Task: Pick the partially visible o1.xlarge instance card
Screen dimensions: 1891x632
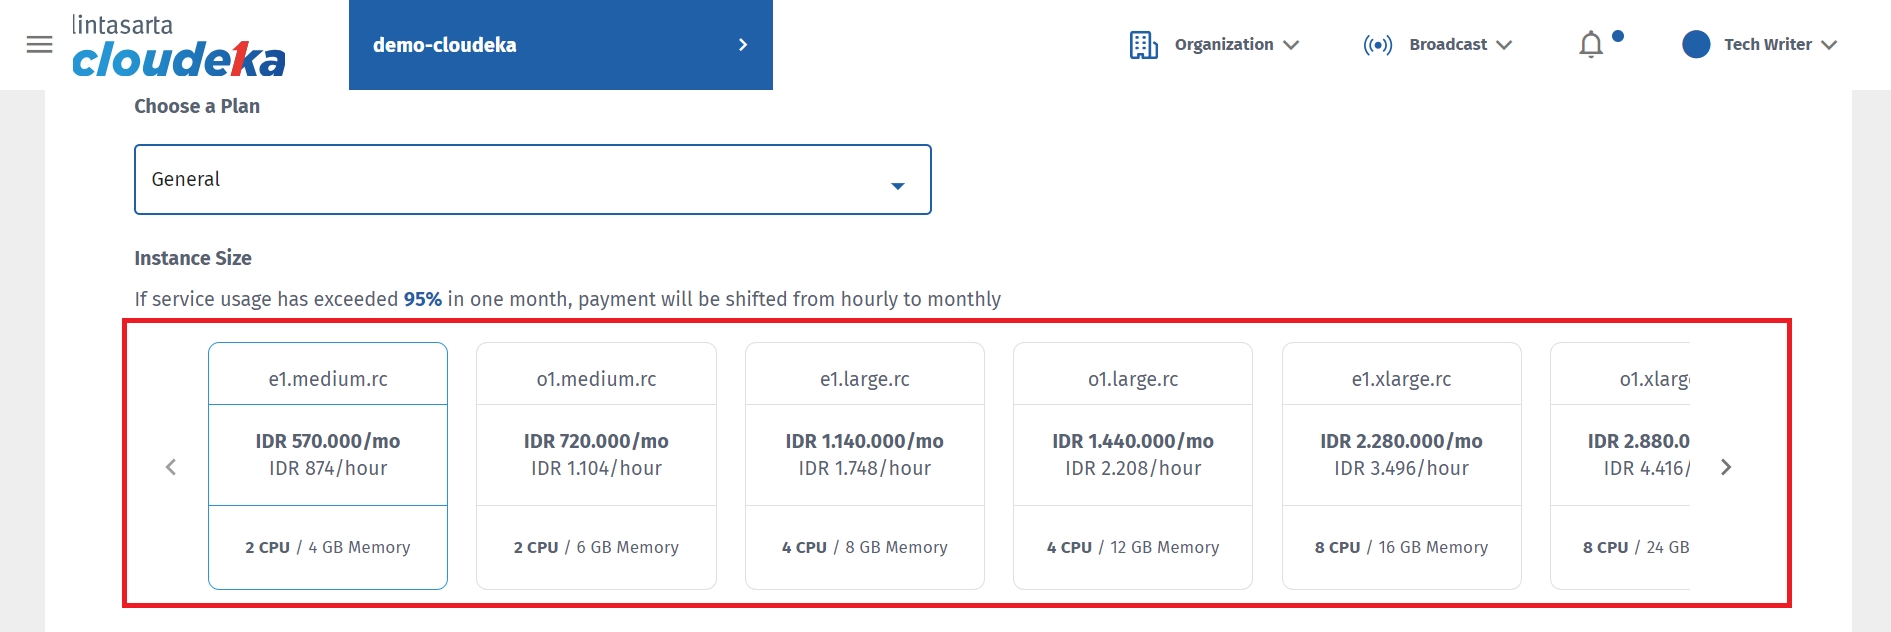Action: pyautogui.click(x=1620, y=465)
